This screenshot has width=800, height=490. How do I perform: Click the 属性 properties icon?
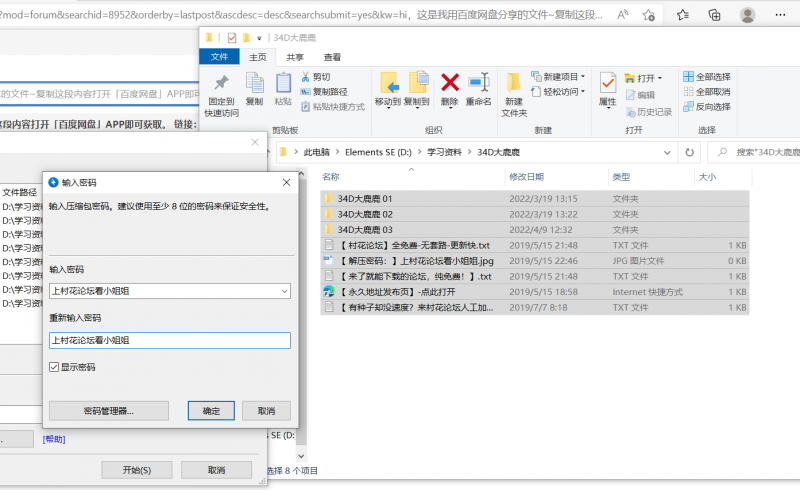pyautogui.click(x=607, y=83)
